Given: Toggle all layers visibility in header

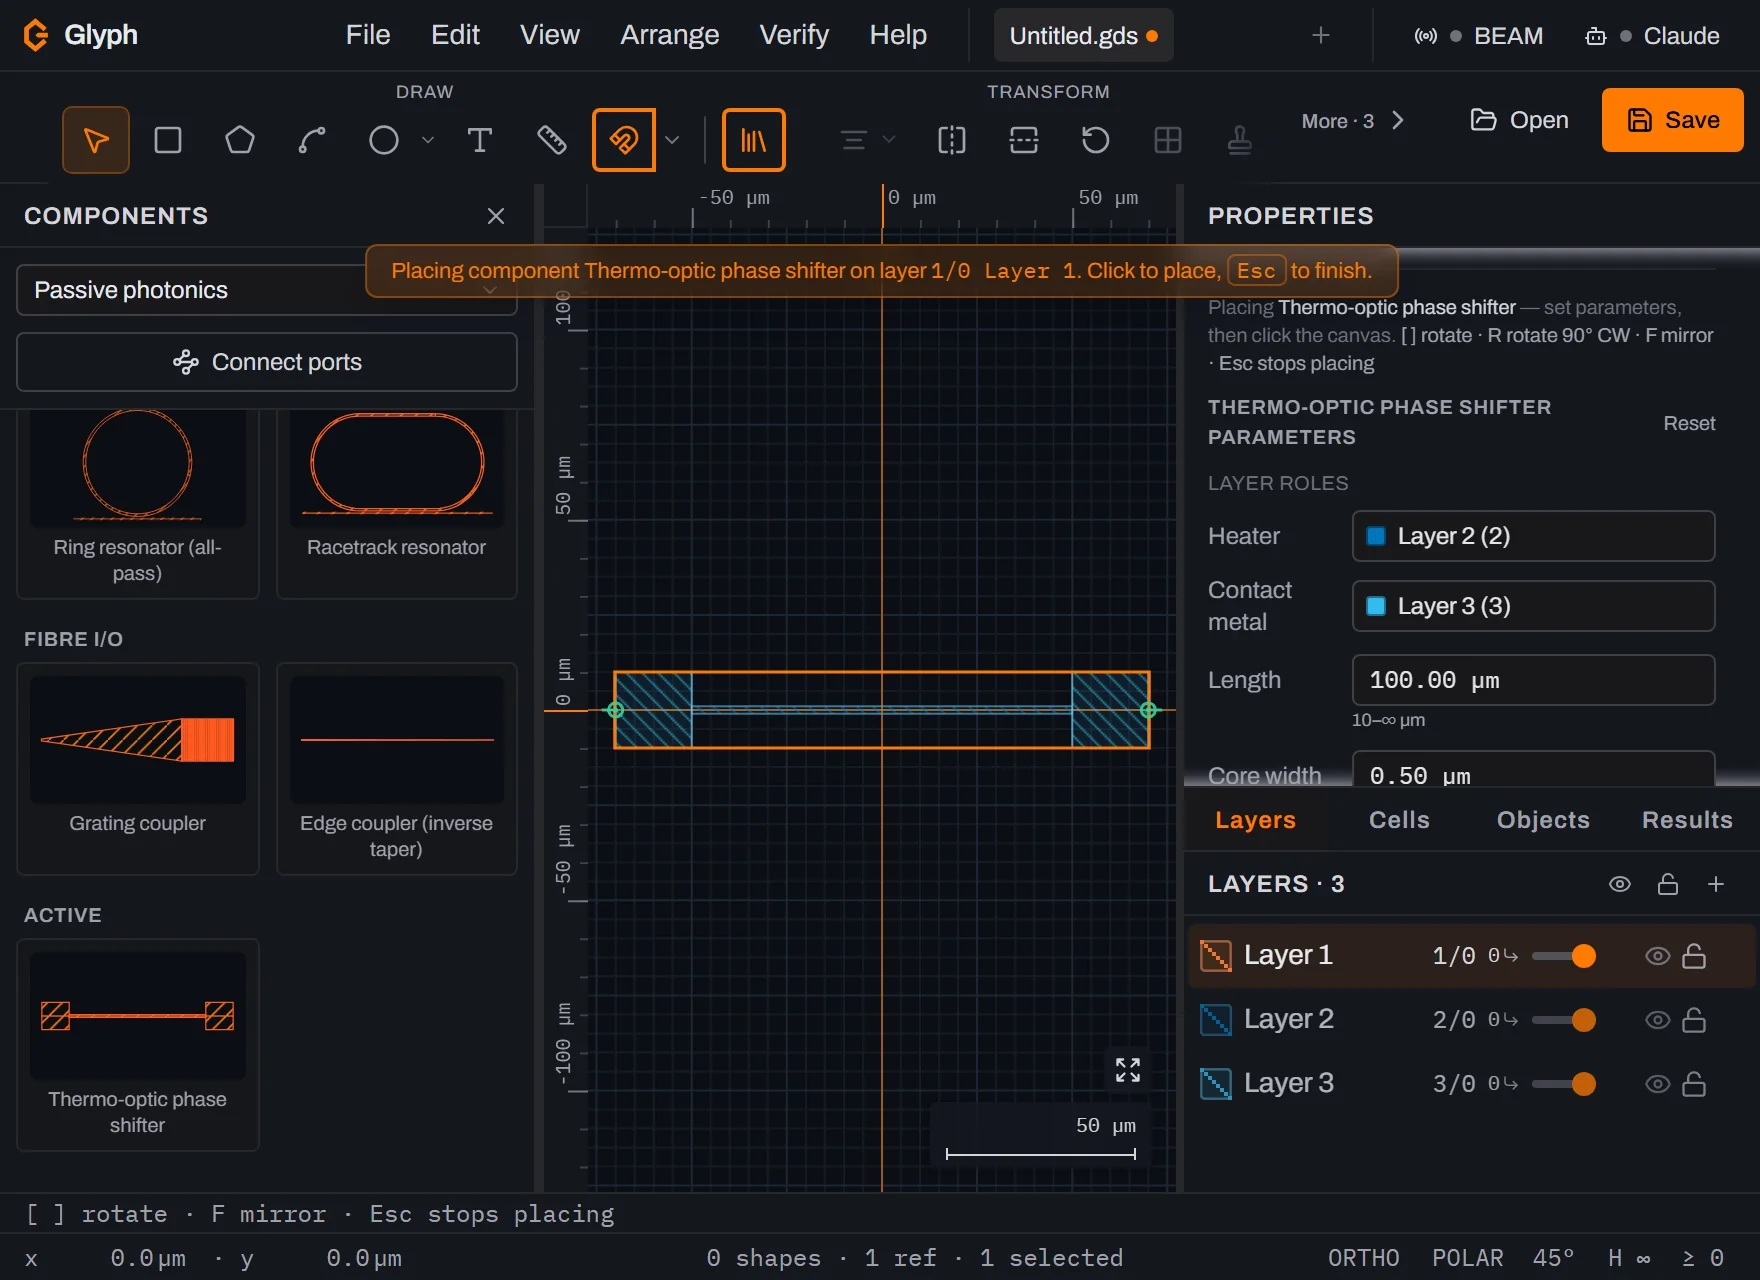Looking at the screenshot, I should [1620, 884].
